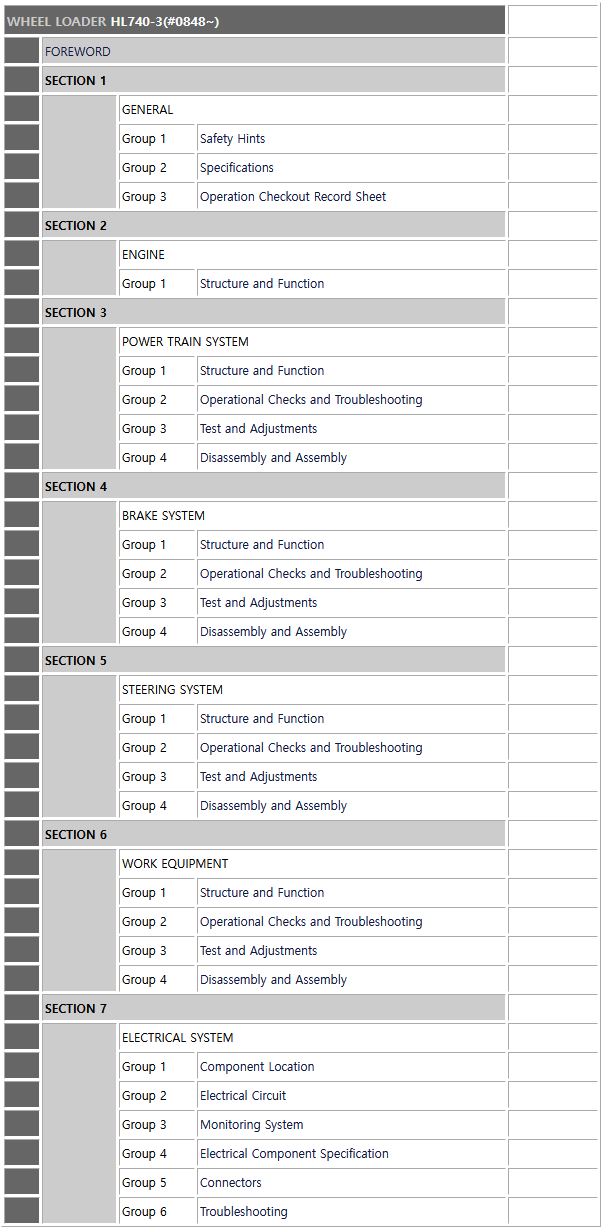Image resolution: width=610 pixels, height=1232 pixels.
Task: Click the dark square beside SECTION 3
Action: [21, 312]
